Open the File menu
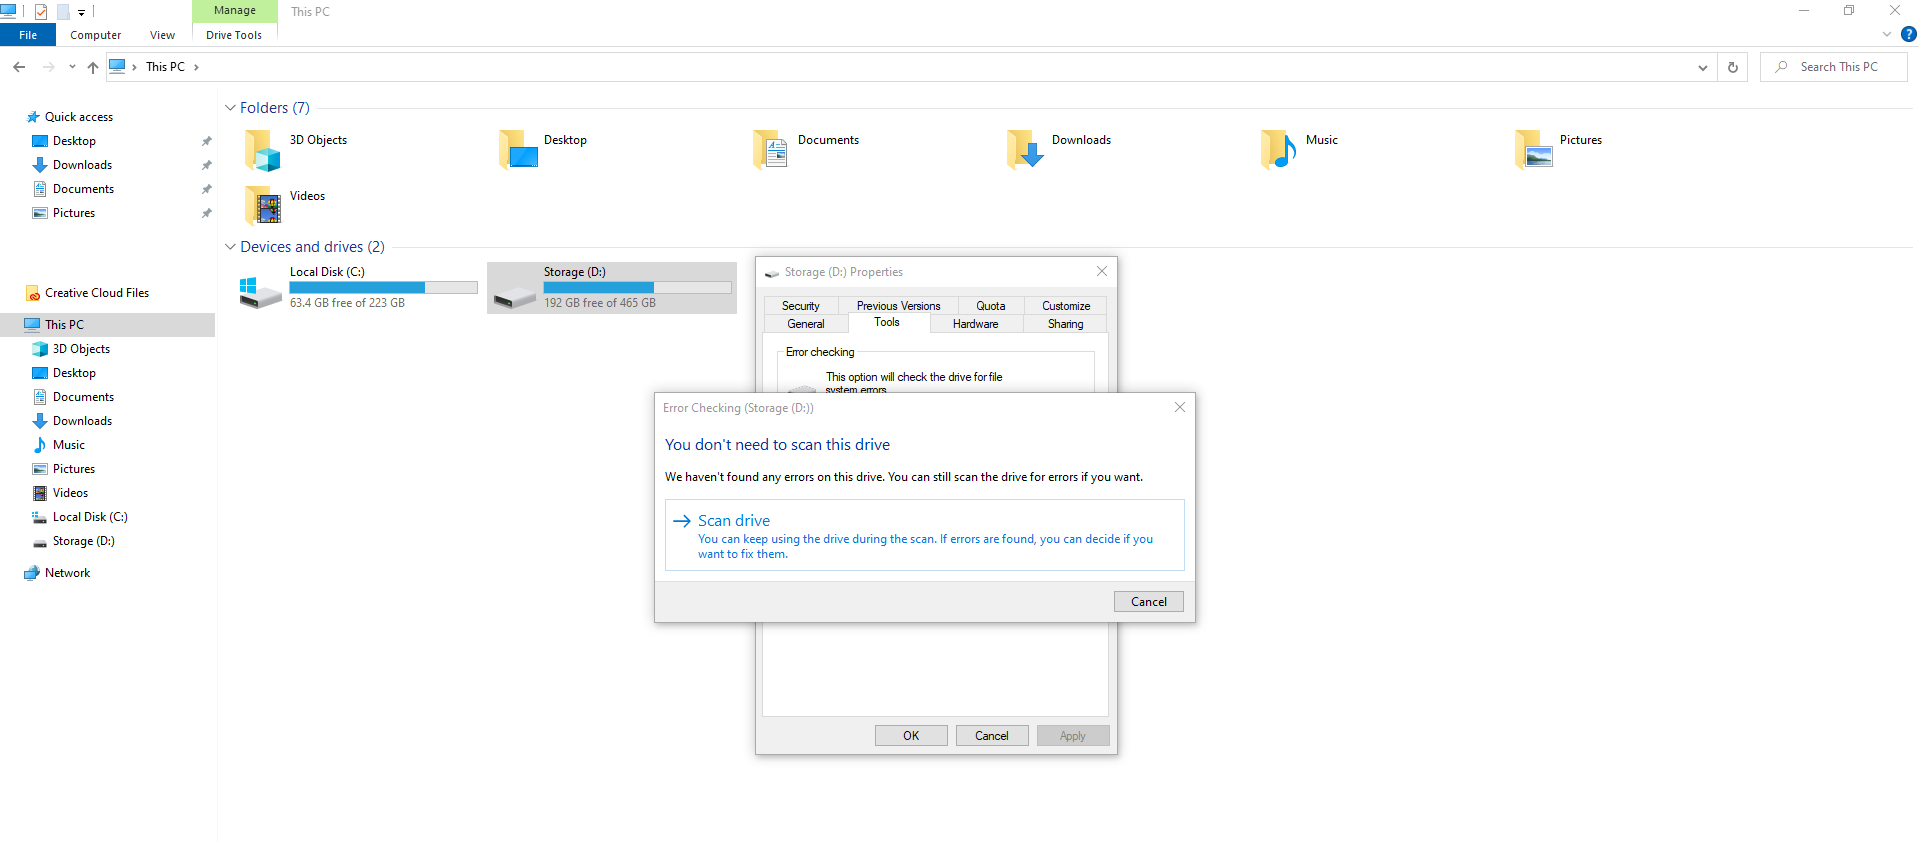 pyautogui.click(x=28, y=35)
